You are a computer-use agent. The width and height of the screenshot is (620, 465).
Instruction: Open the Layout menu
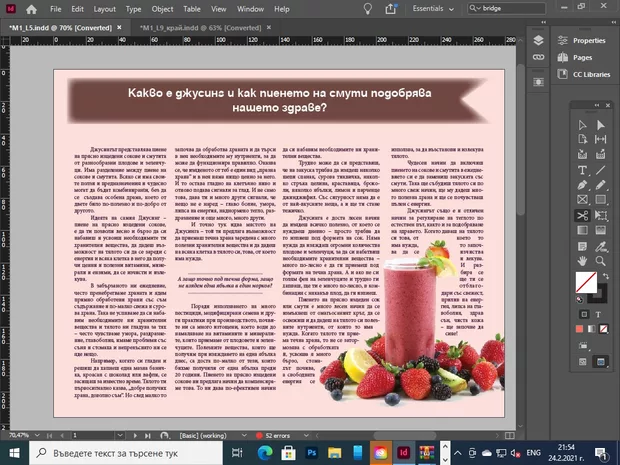coord(103,8)
